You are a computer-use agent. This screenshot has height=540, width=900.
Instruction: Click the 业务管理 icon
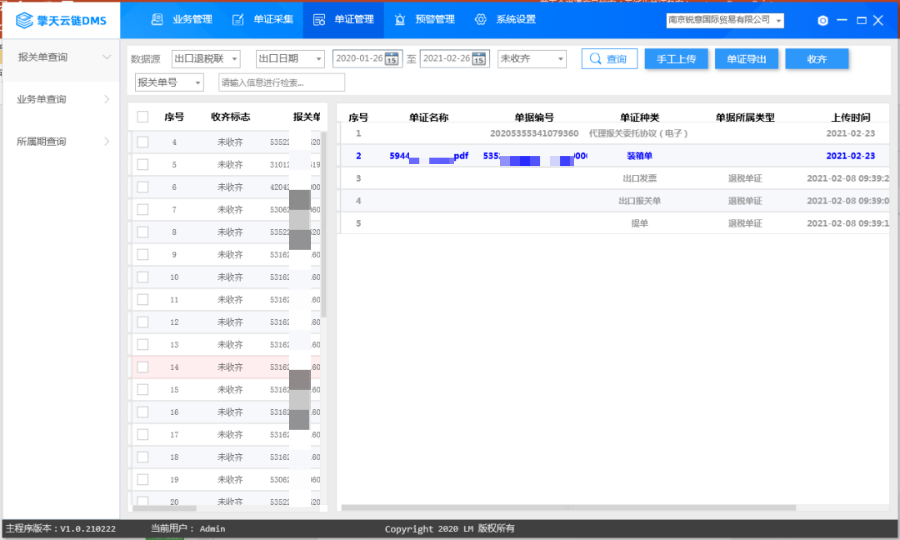(x=157, y=20)
